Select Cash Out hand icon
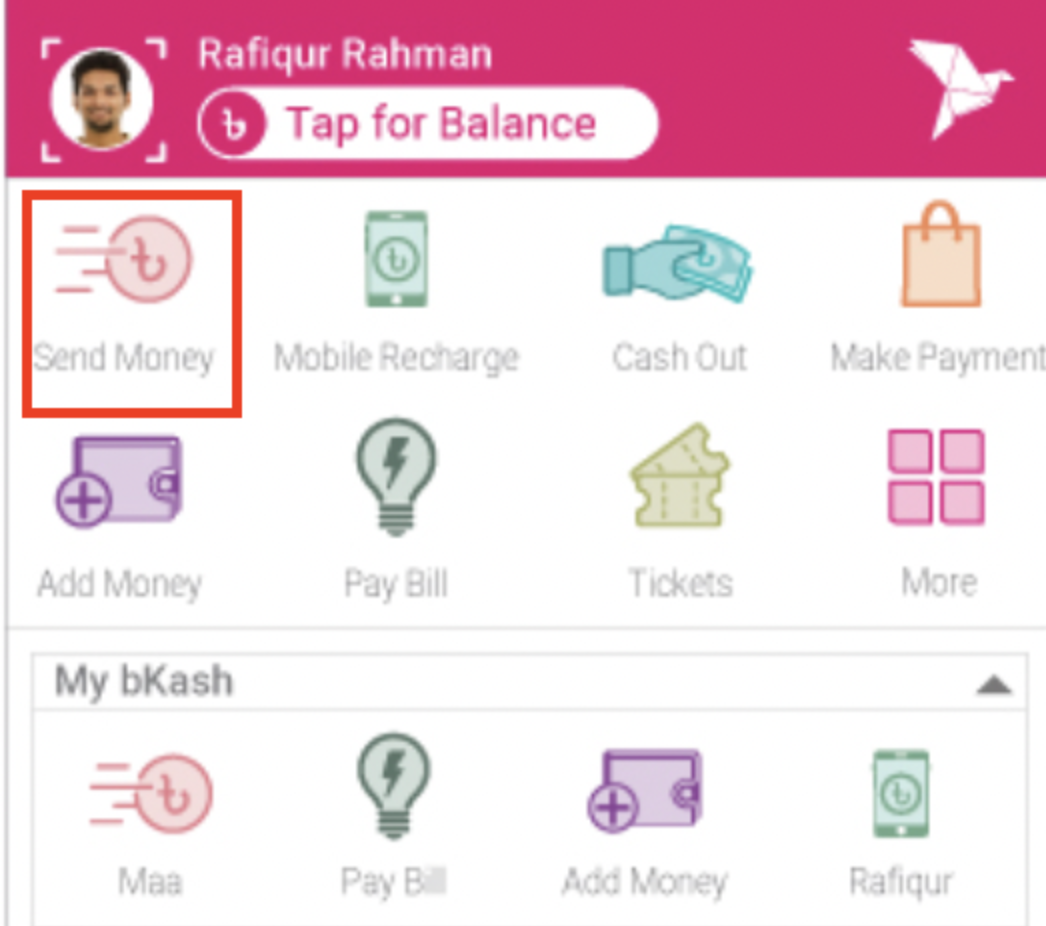 click(678, 264)
